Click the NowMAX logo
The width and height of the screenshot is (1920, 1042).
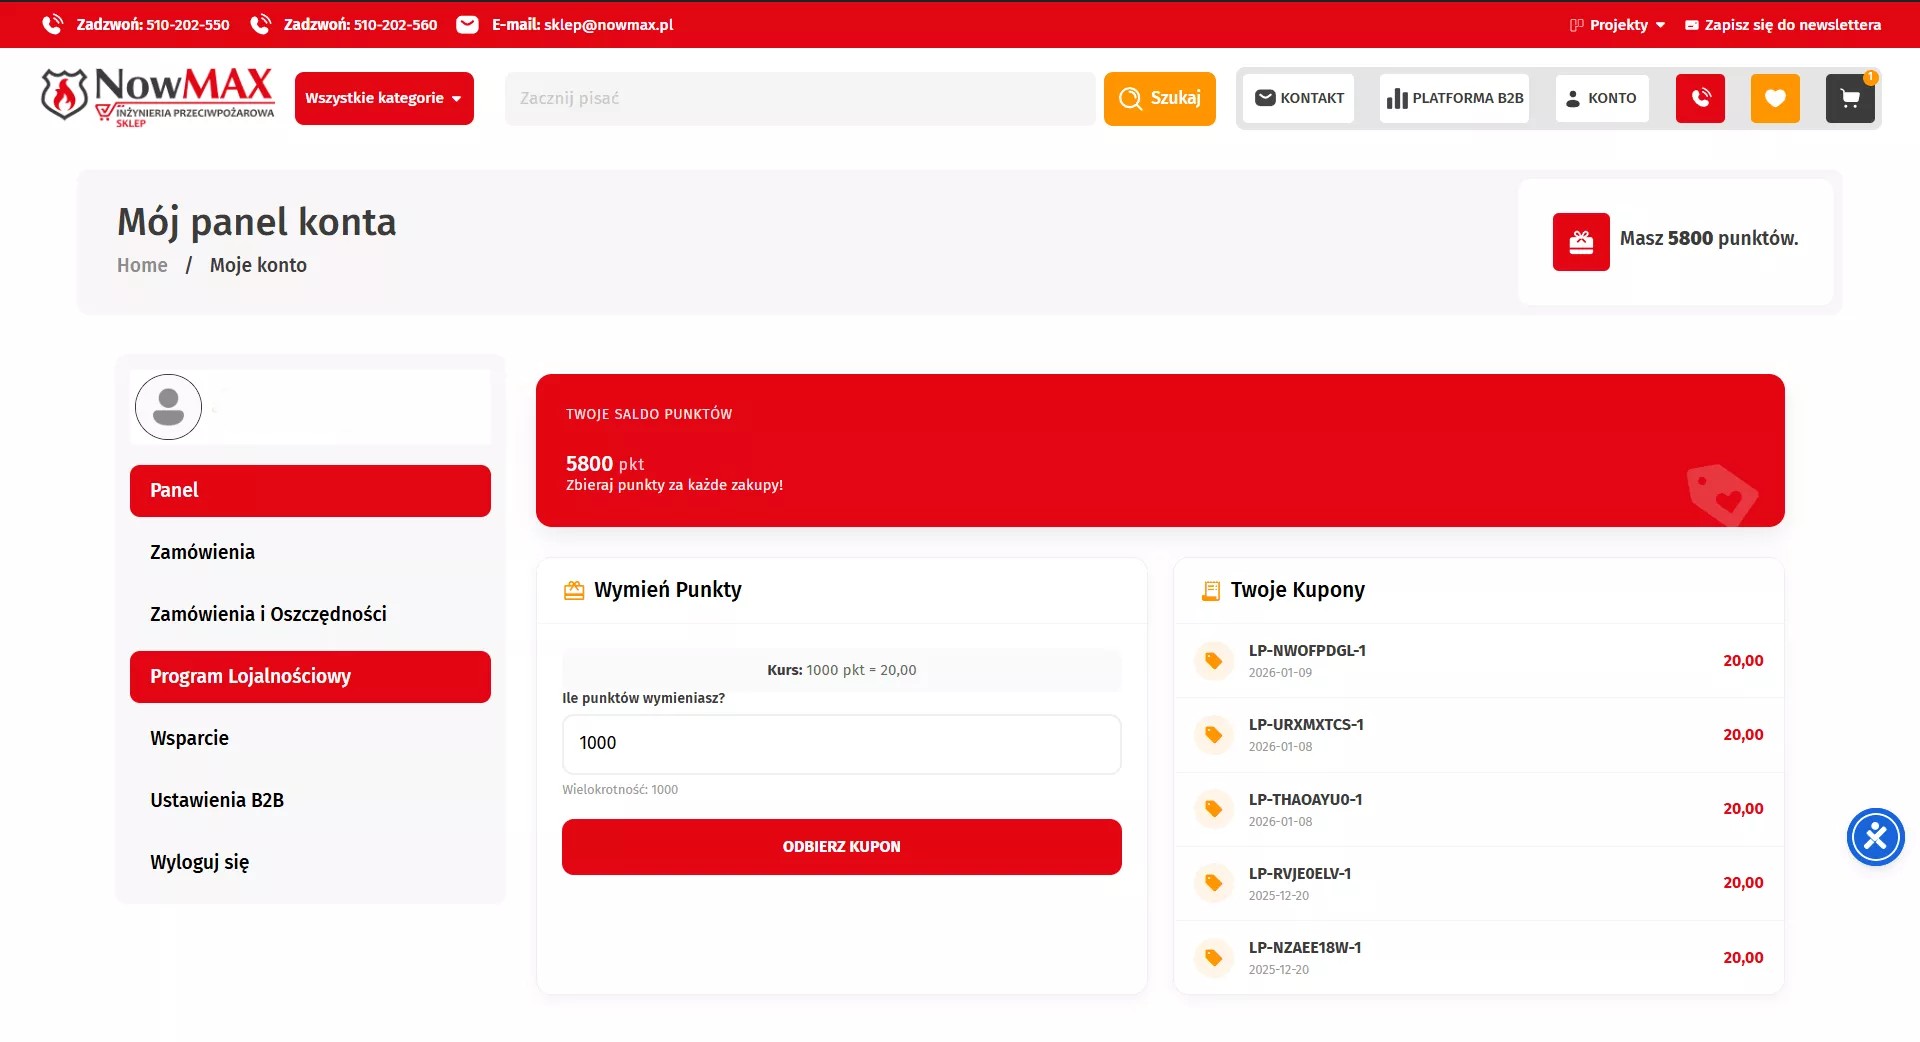coord(158,97)
